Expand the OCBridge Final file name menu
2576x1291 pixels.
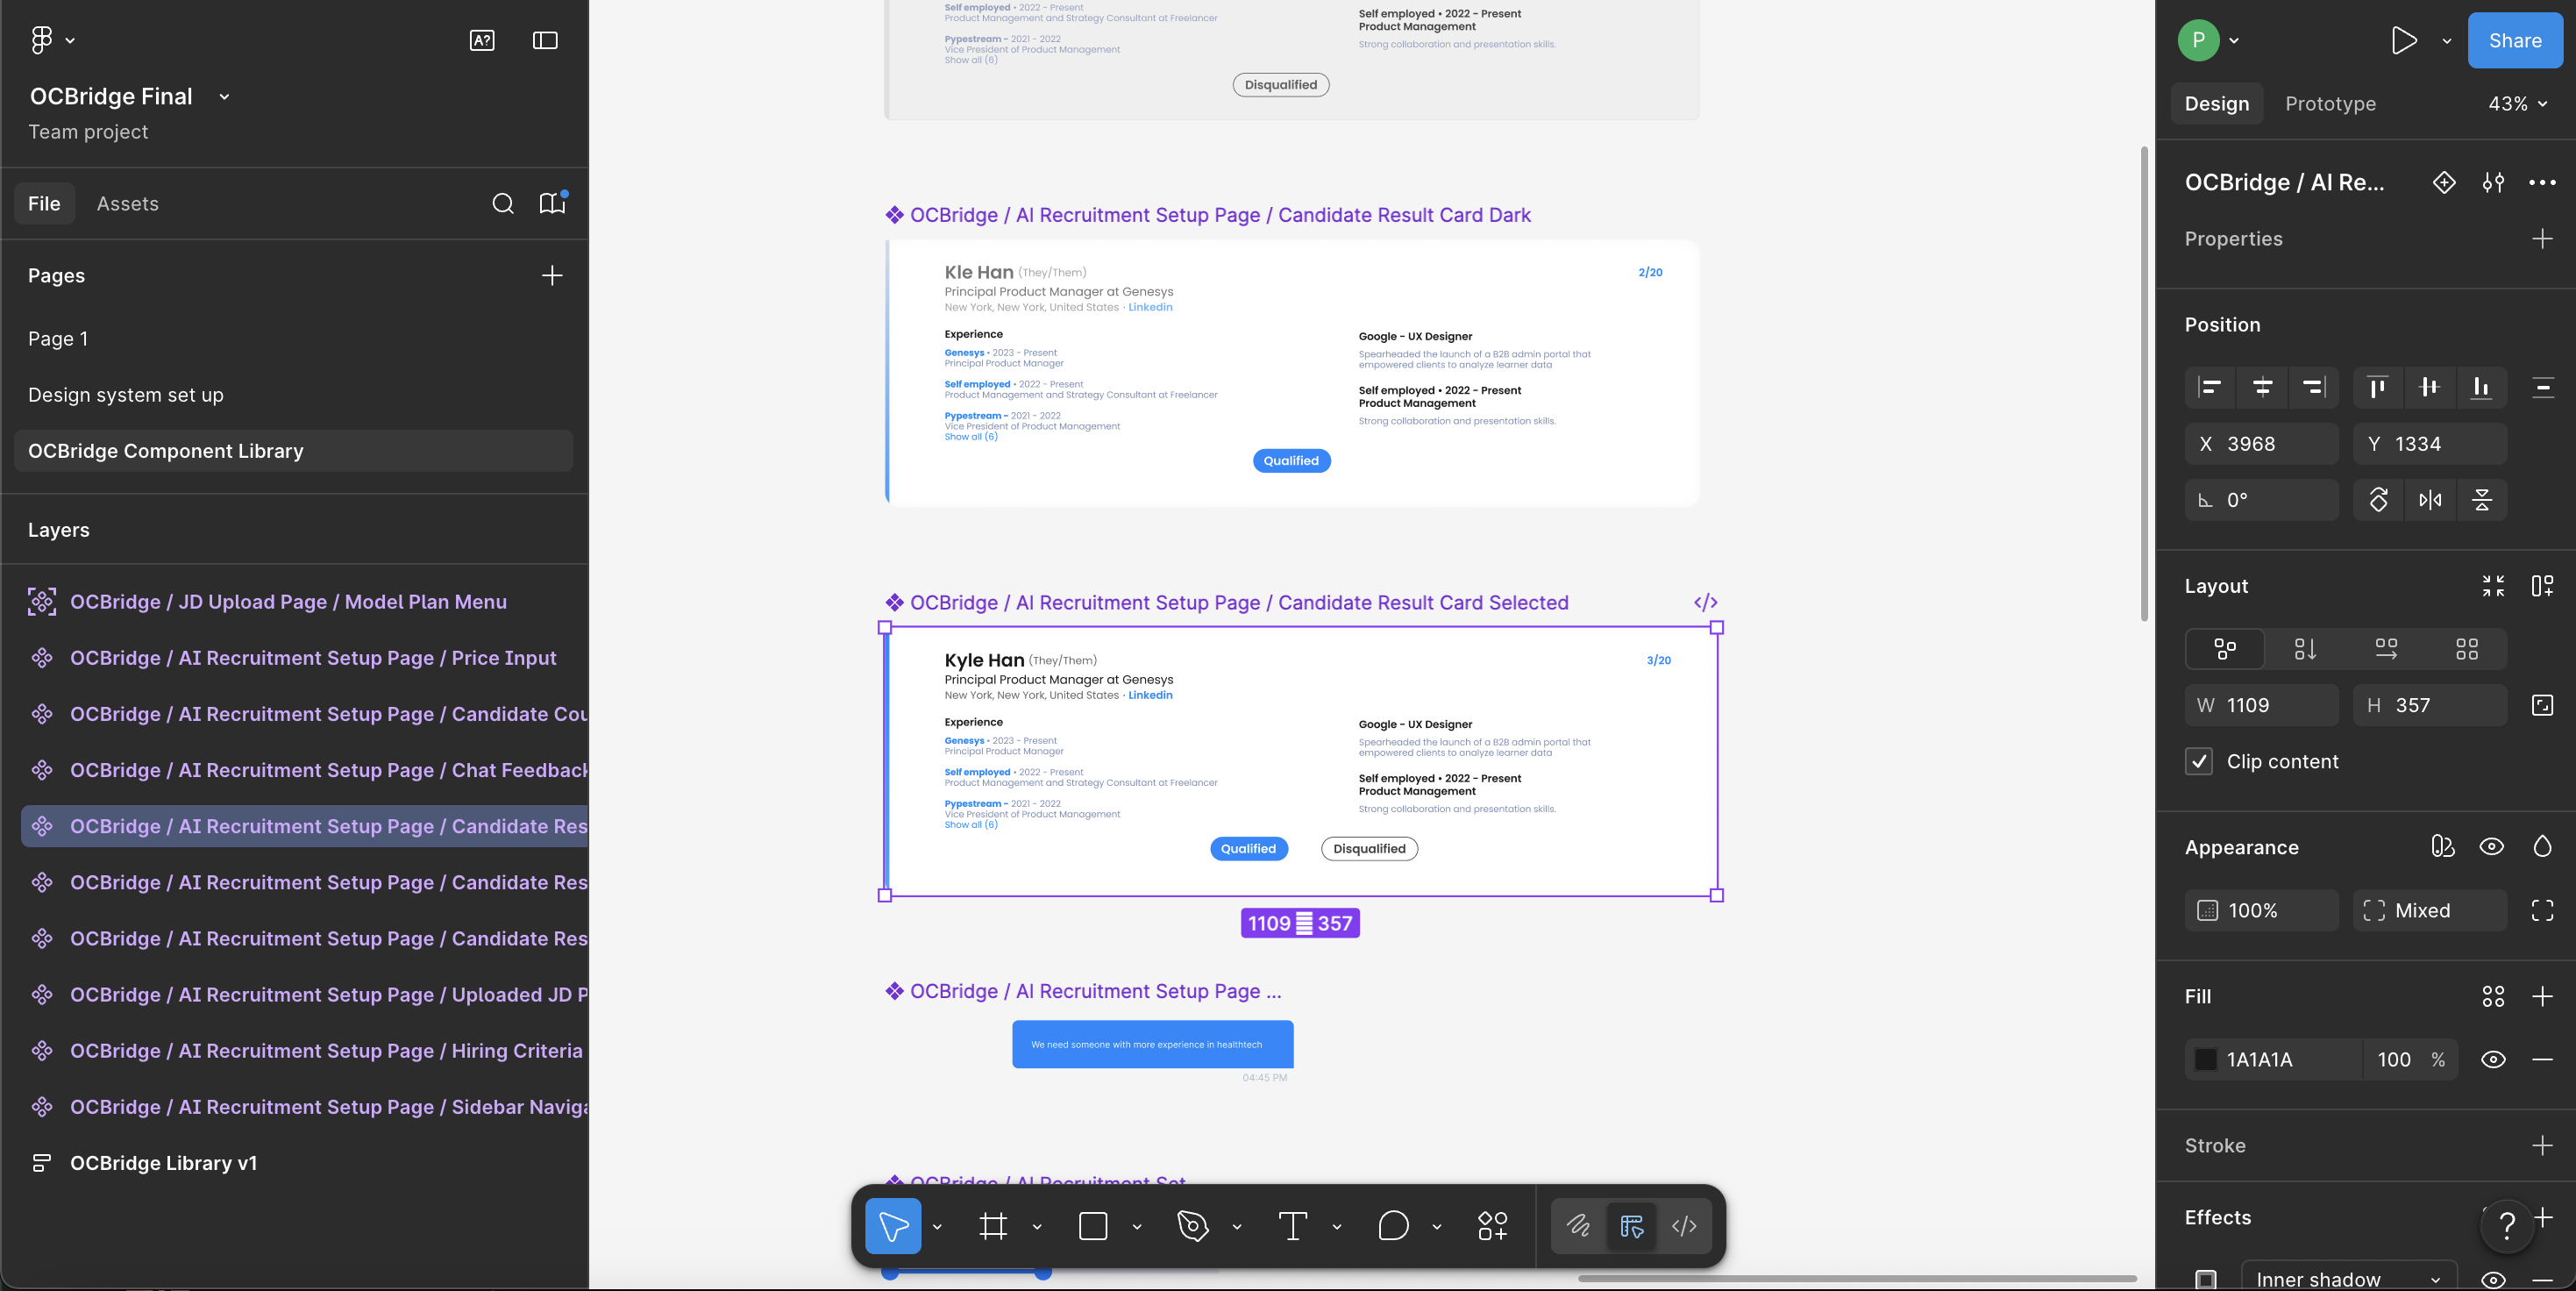coord(224,97)
